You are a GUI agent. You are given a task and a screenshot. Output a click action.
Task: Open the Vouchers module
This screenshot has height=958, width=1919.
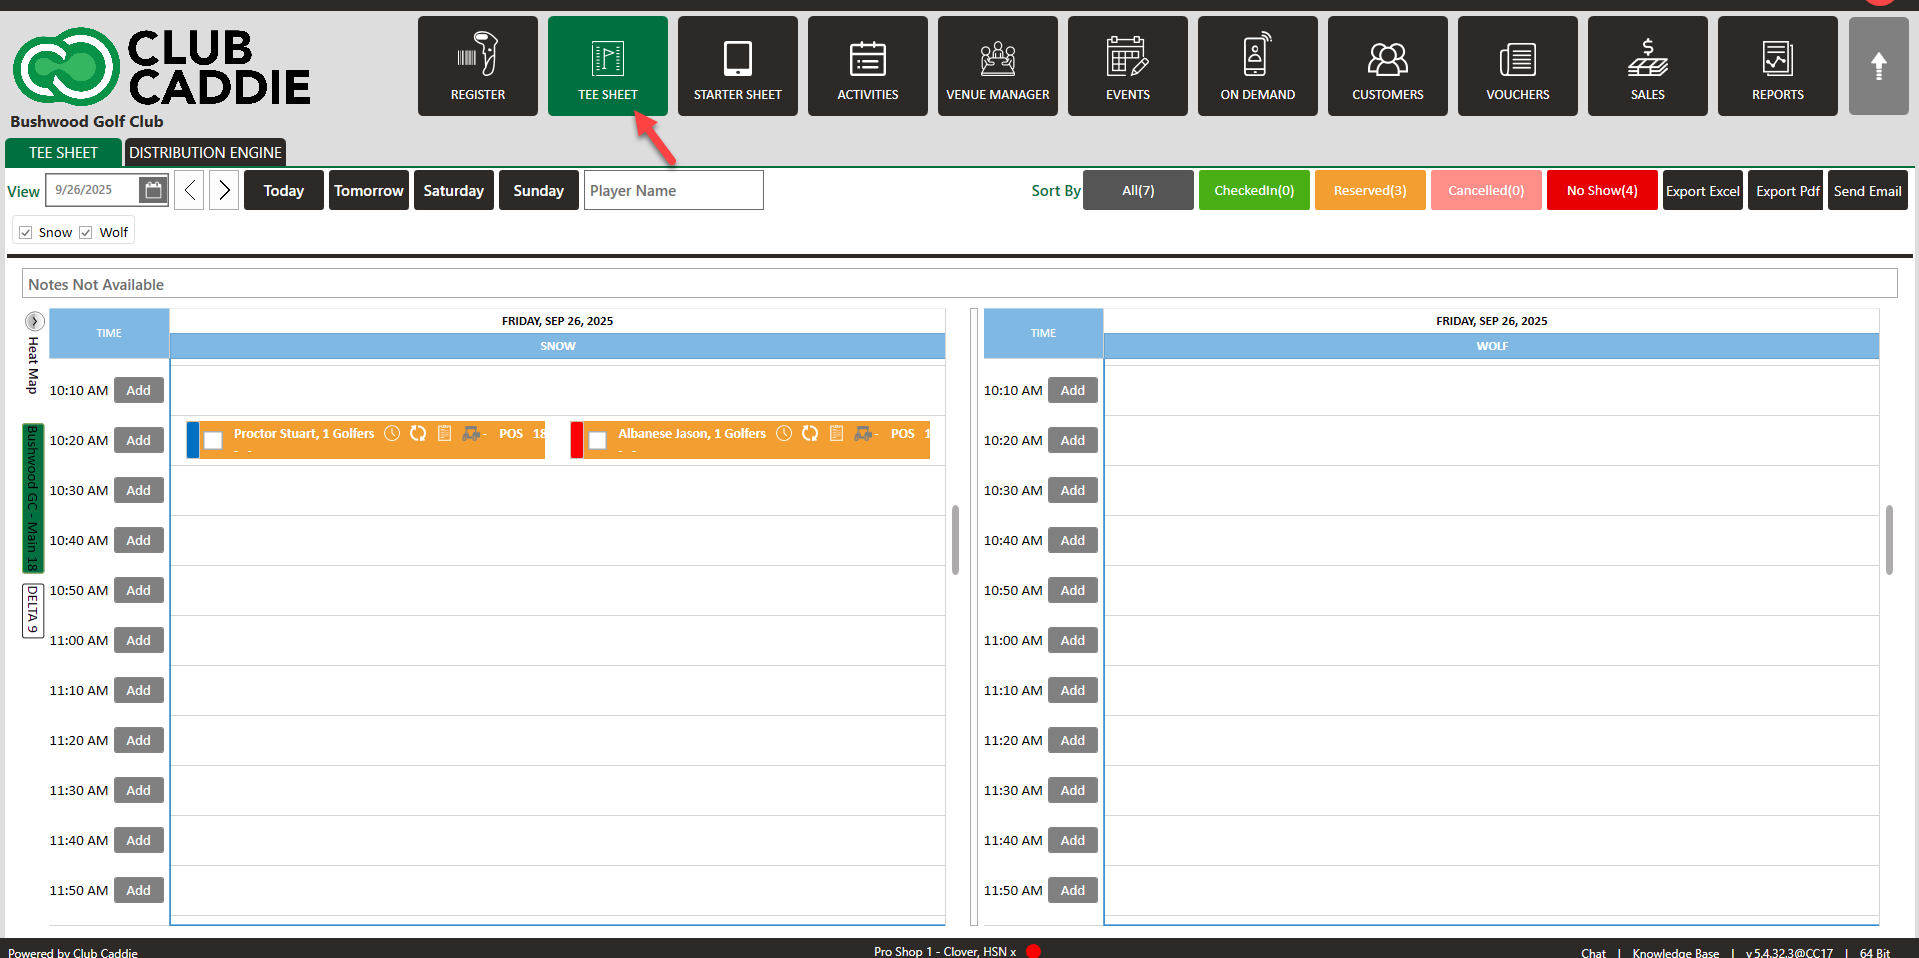pyautogui.click(x=1517, y=66)
